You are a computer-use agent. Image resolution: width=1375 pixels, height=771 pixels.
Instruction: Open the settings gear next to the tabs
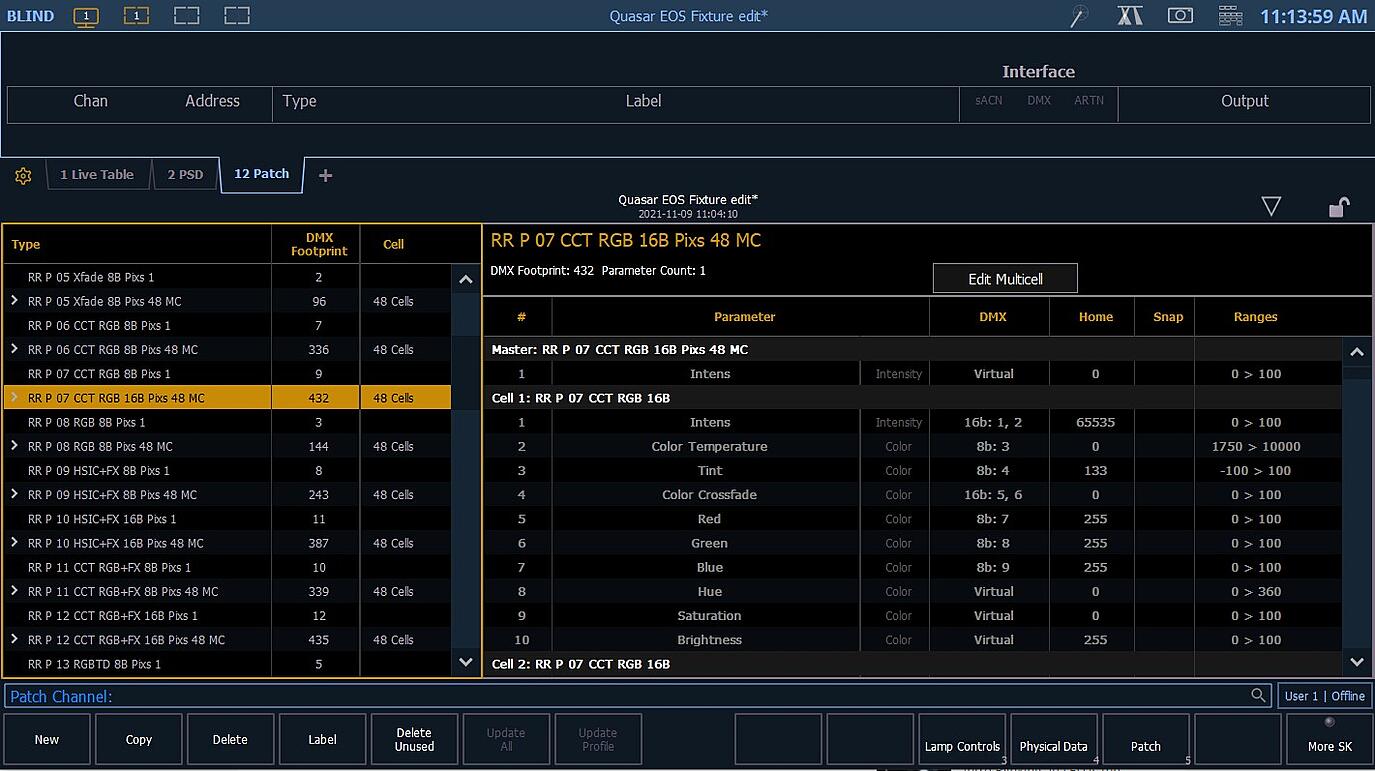click(x=22, y=175)
